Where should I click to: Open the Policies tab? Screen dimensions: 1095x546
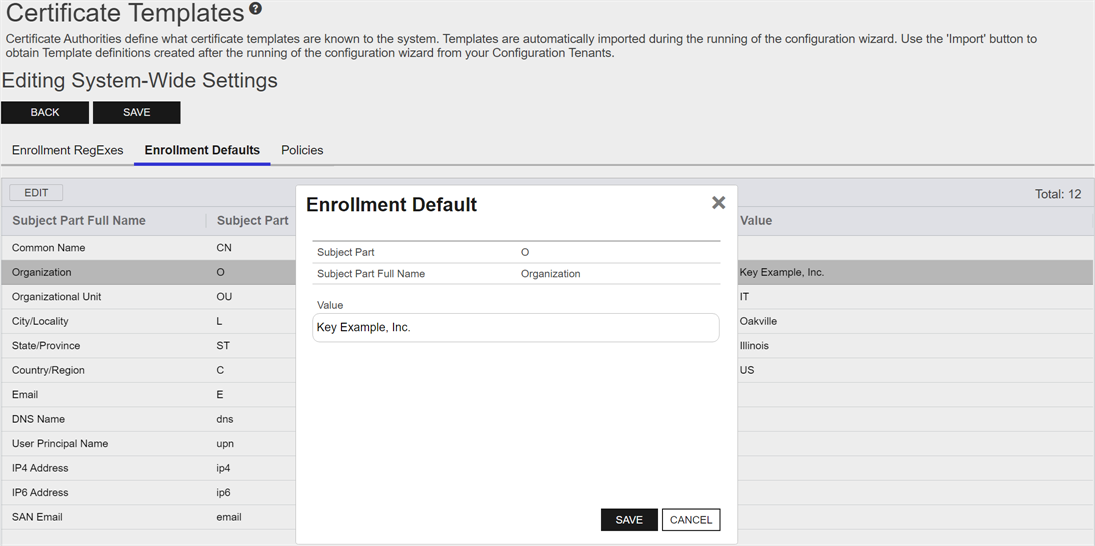(302, 150)
